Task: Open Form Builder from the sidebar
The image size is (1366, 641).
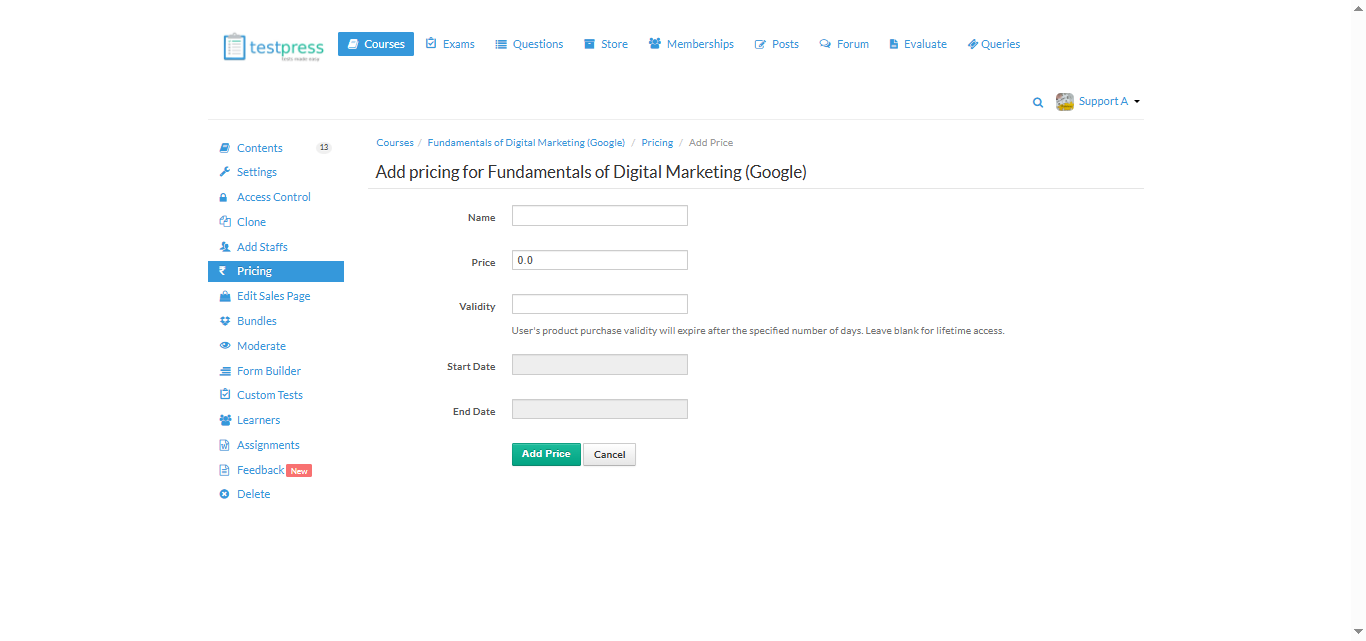Action: [x=269, y=371]
